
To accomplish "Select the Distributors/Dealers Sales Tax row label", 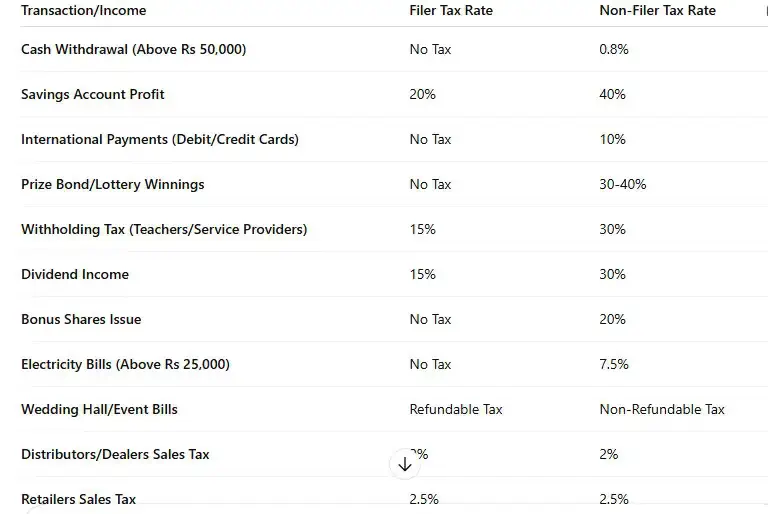I will (x=115, y=454).
